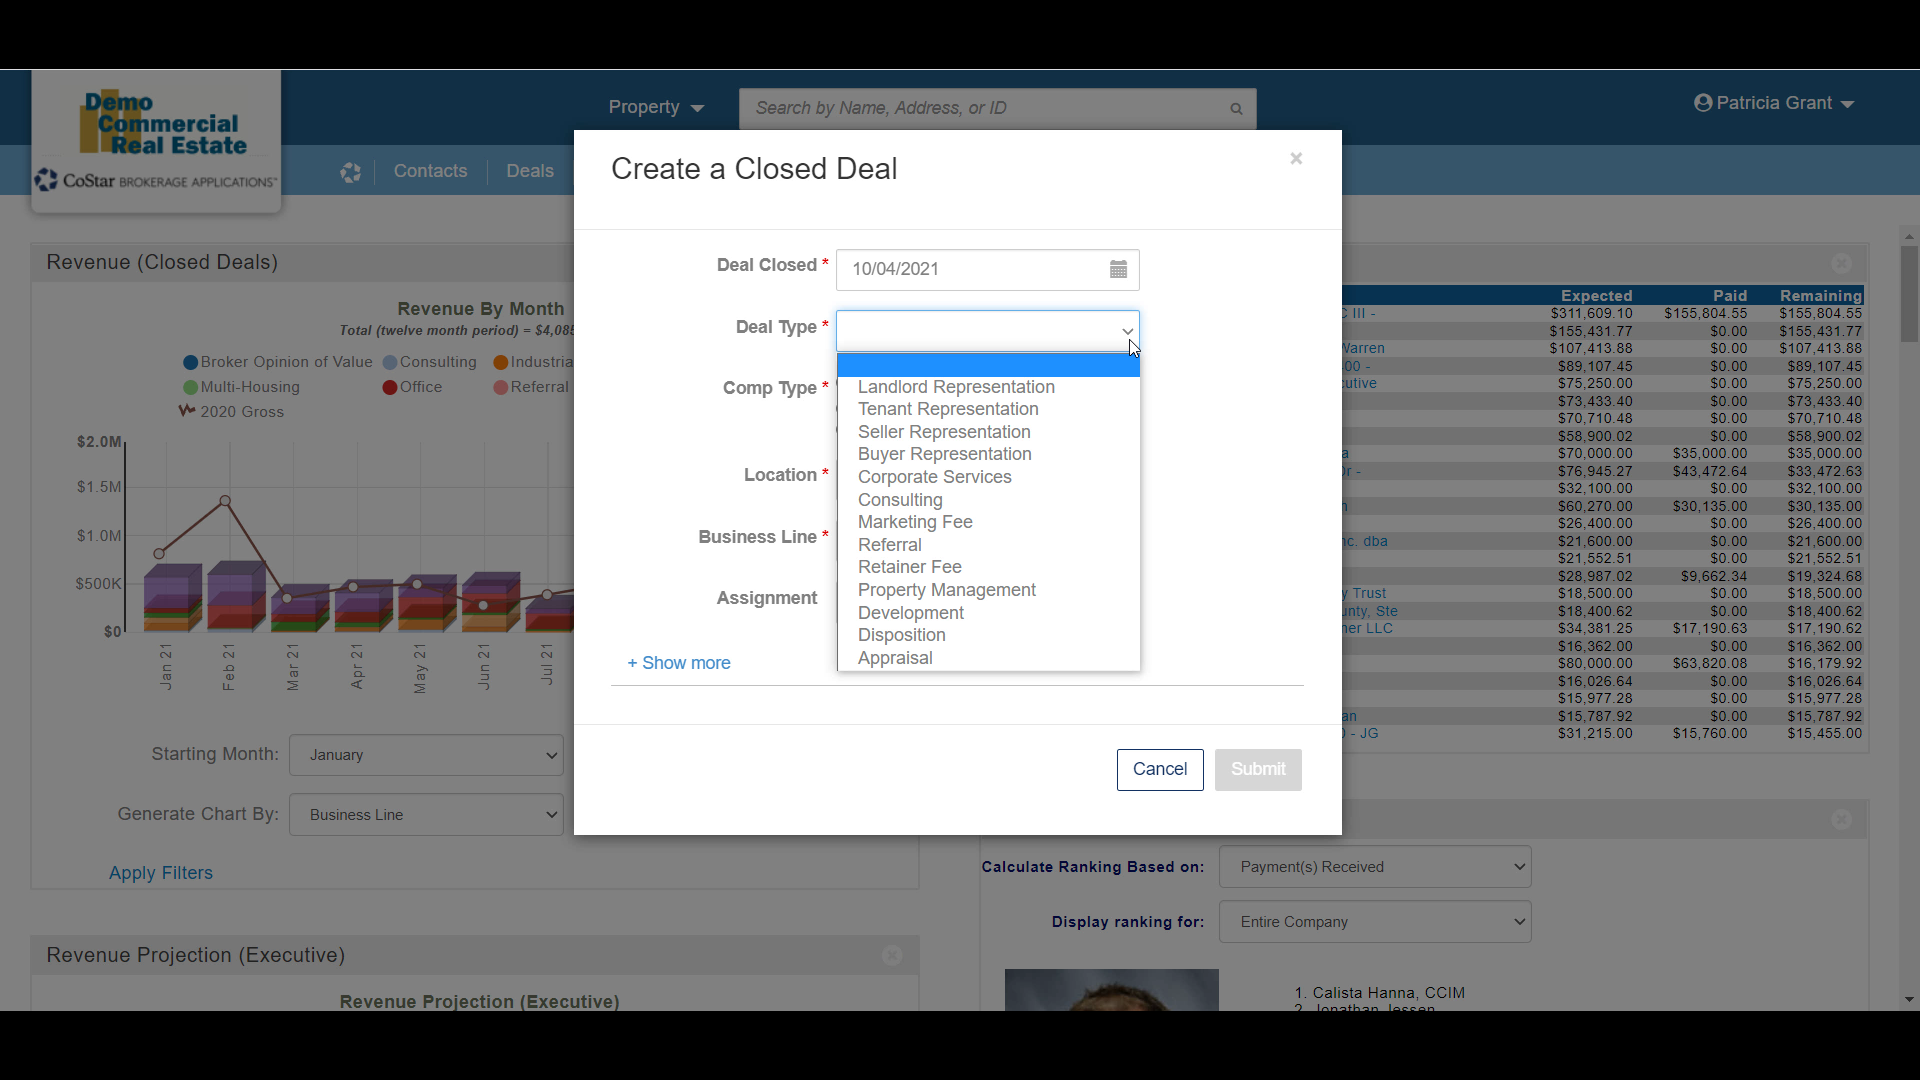Image resolution: width=1920 pixels, height=1080 pixels.
Task: Expand the Show more link
Action: click(679, 663)
